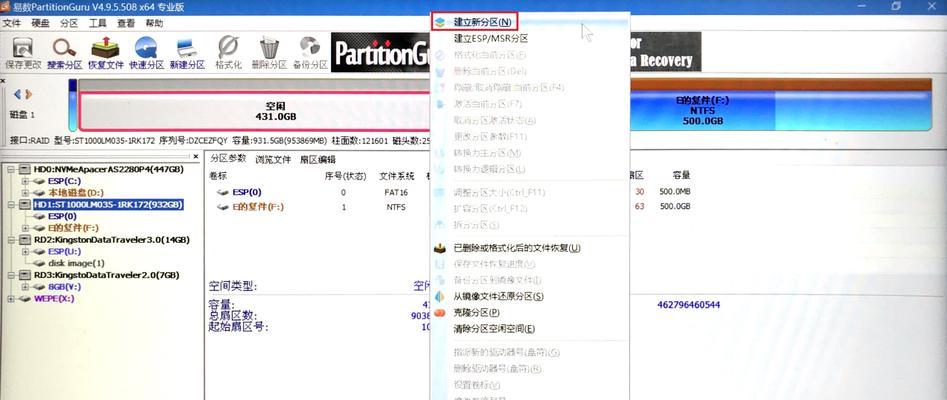Click the 格式化 format toolbar icon

coord(228,48)
